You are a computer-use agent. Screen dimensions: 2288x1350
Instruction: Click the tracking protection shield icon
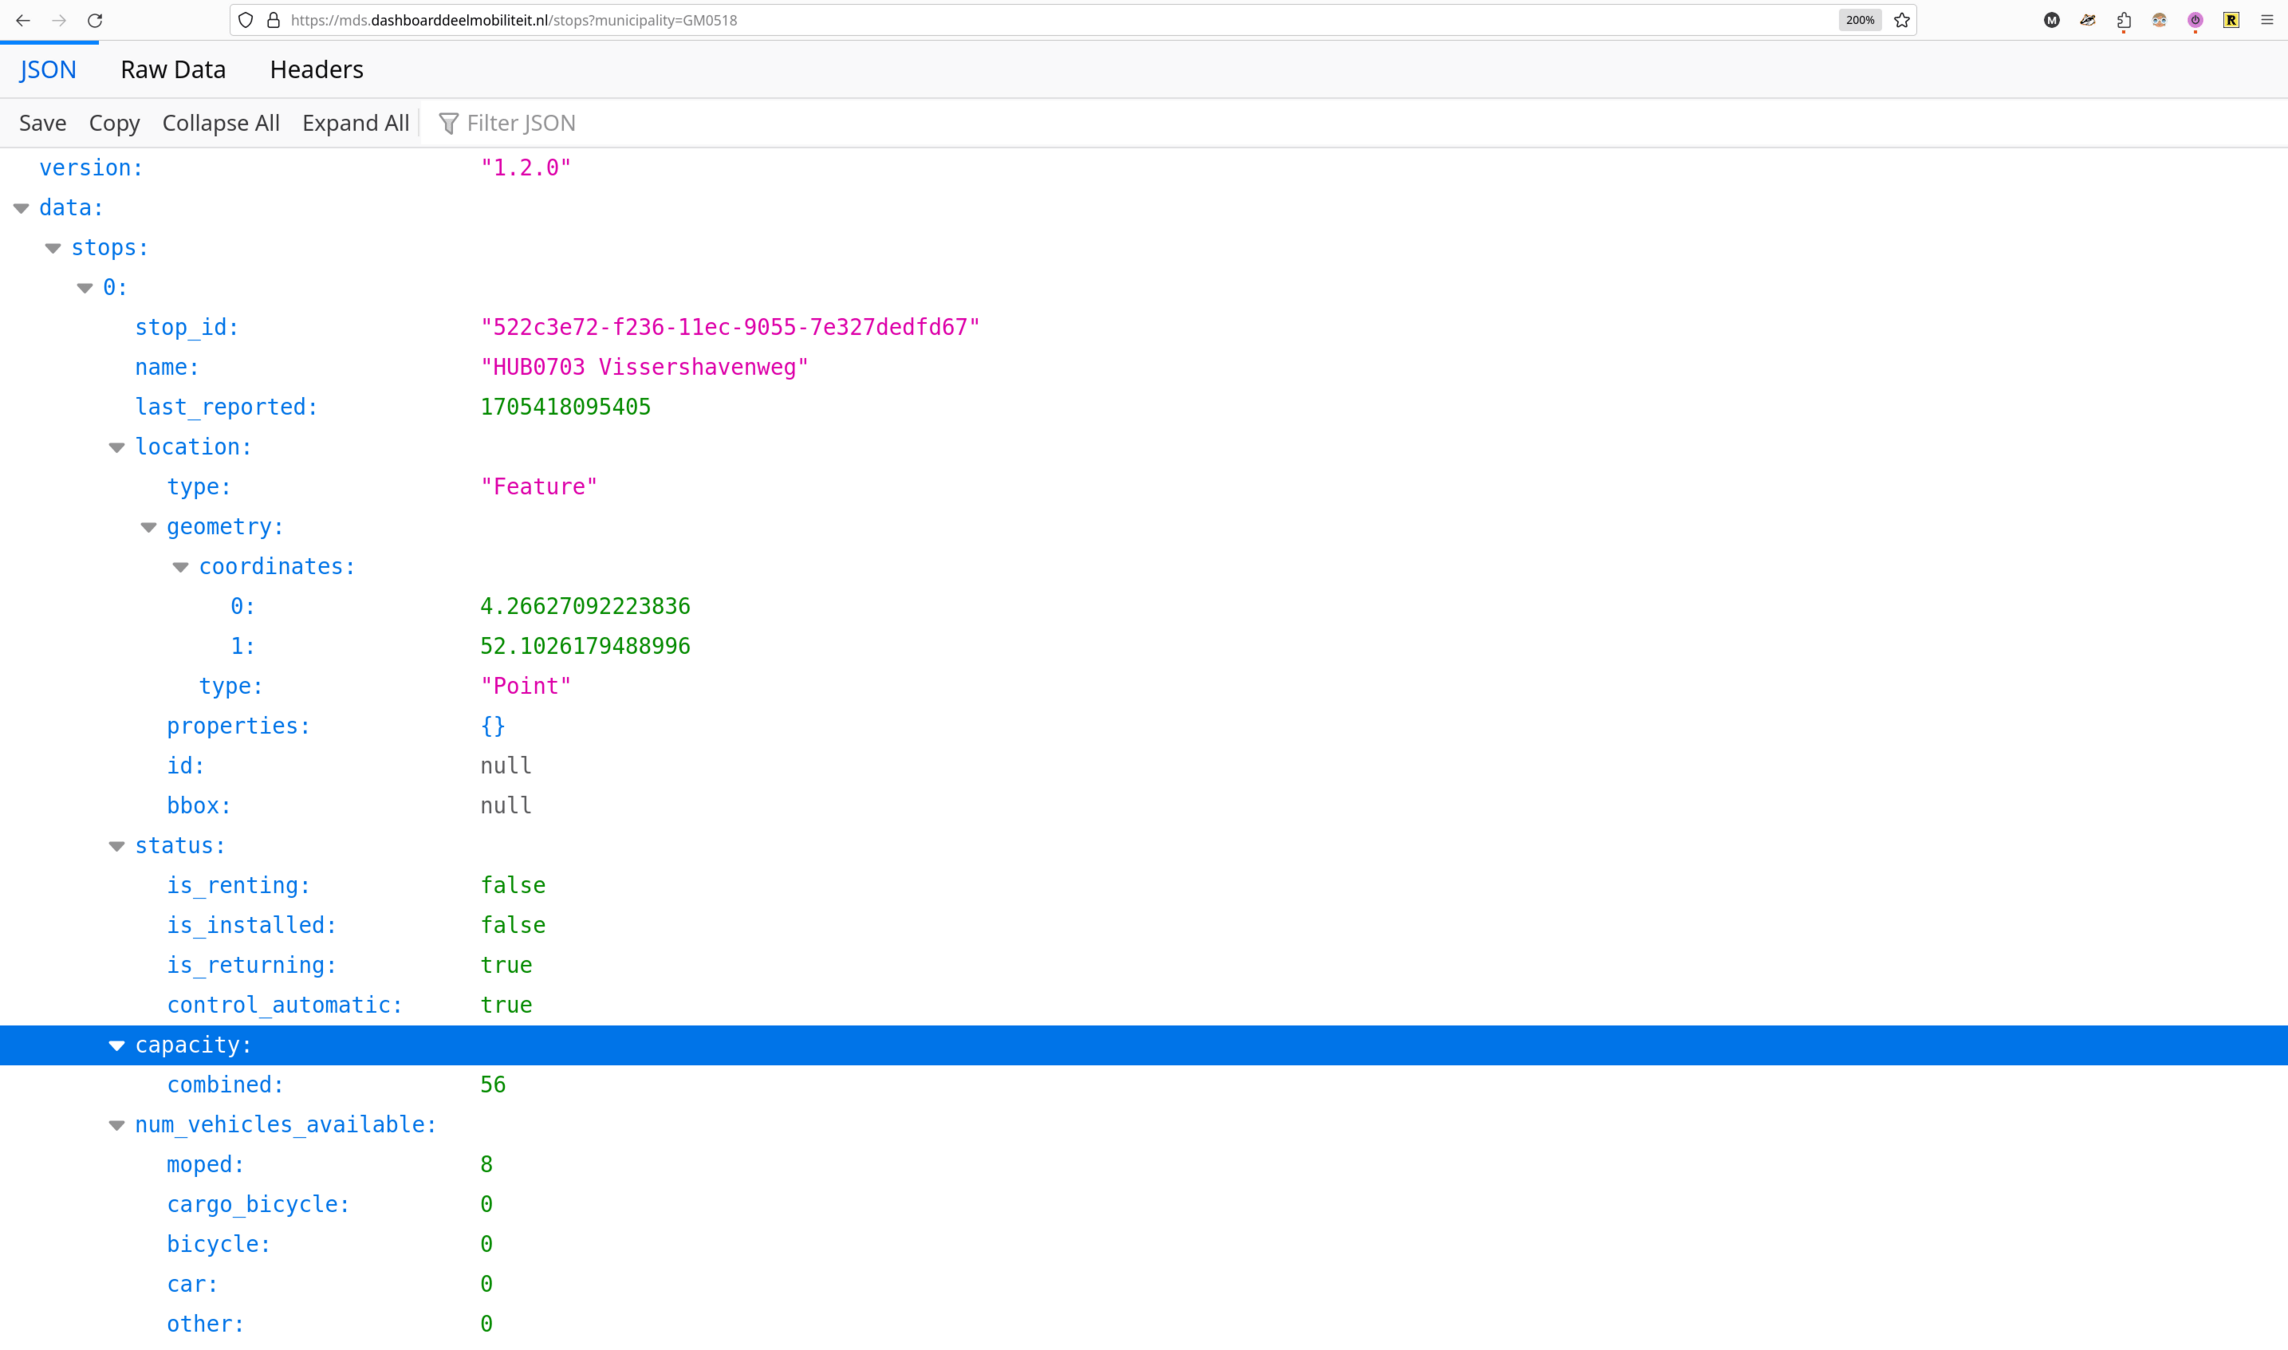click(x=246, y=20)
